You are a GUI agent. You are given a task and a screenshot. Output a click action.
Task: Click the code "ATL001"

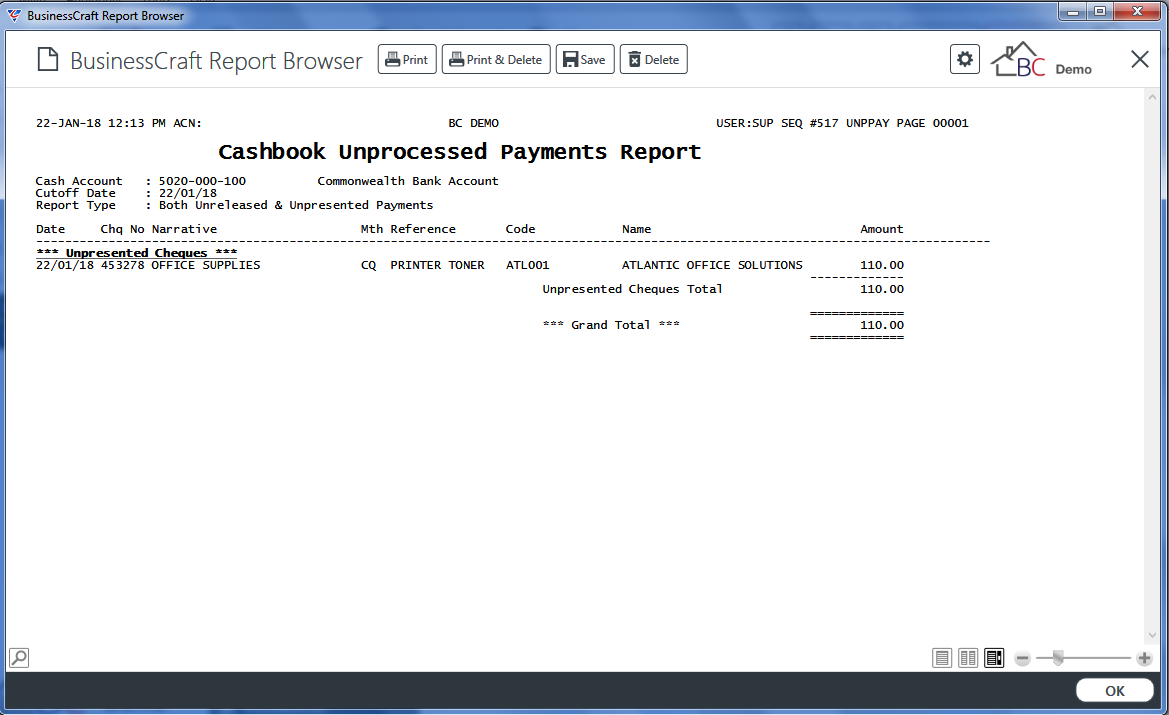[527, 265]
